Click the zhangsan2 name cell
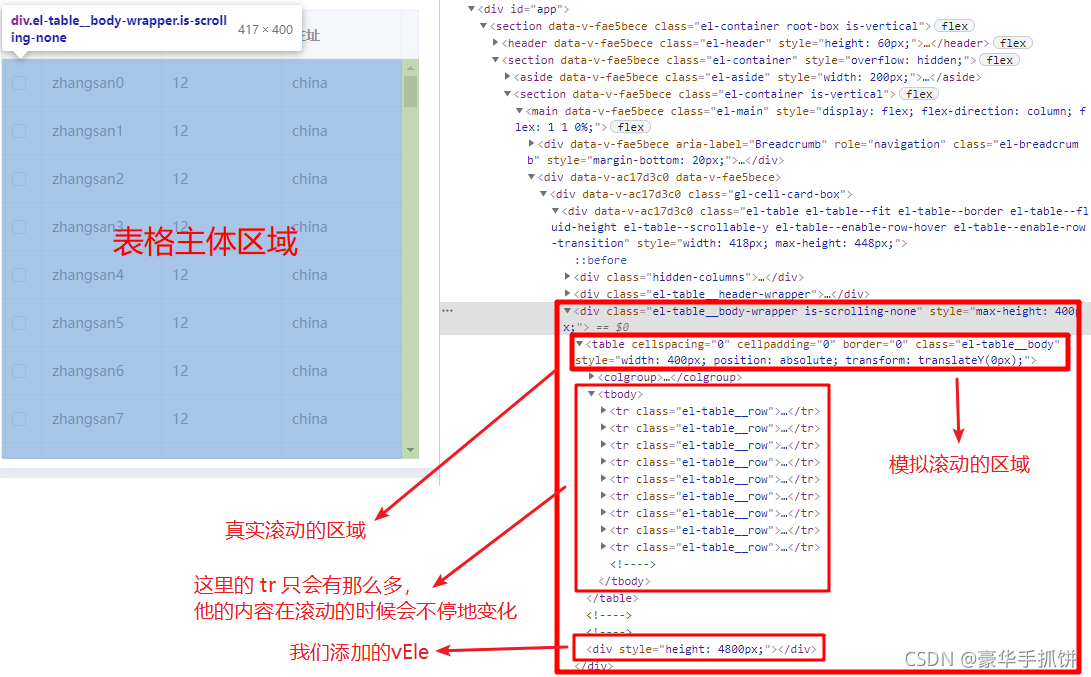The height and width of the screenshot is (677, 1091). click(102, 179)
